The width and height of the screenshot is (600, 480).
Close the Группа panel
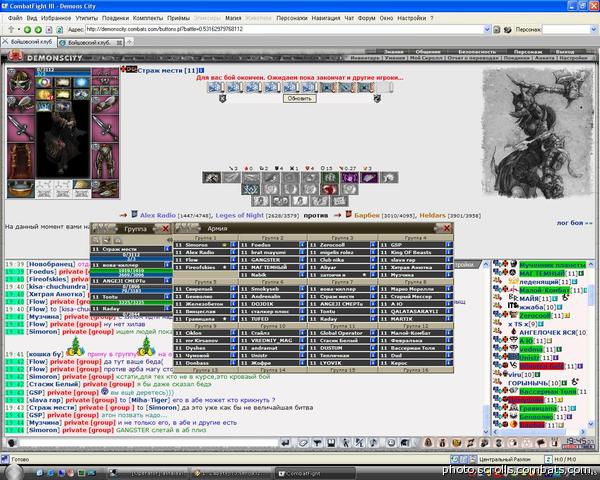165,229
